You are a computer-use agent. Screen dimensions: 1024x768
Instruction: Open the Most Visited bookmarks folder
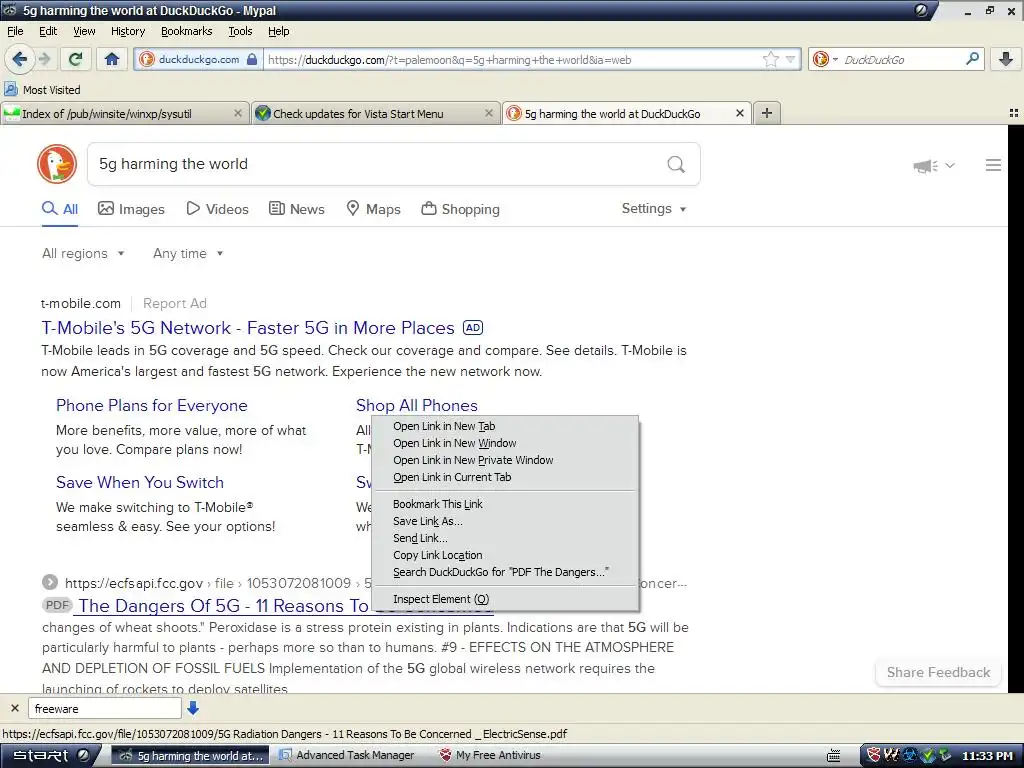[x=43, y=89]
